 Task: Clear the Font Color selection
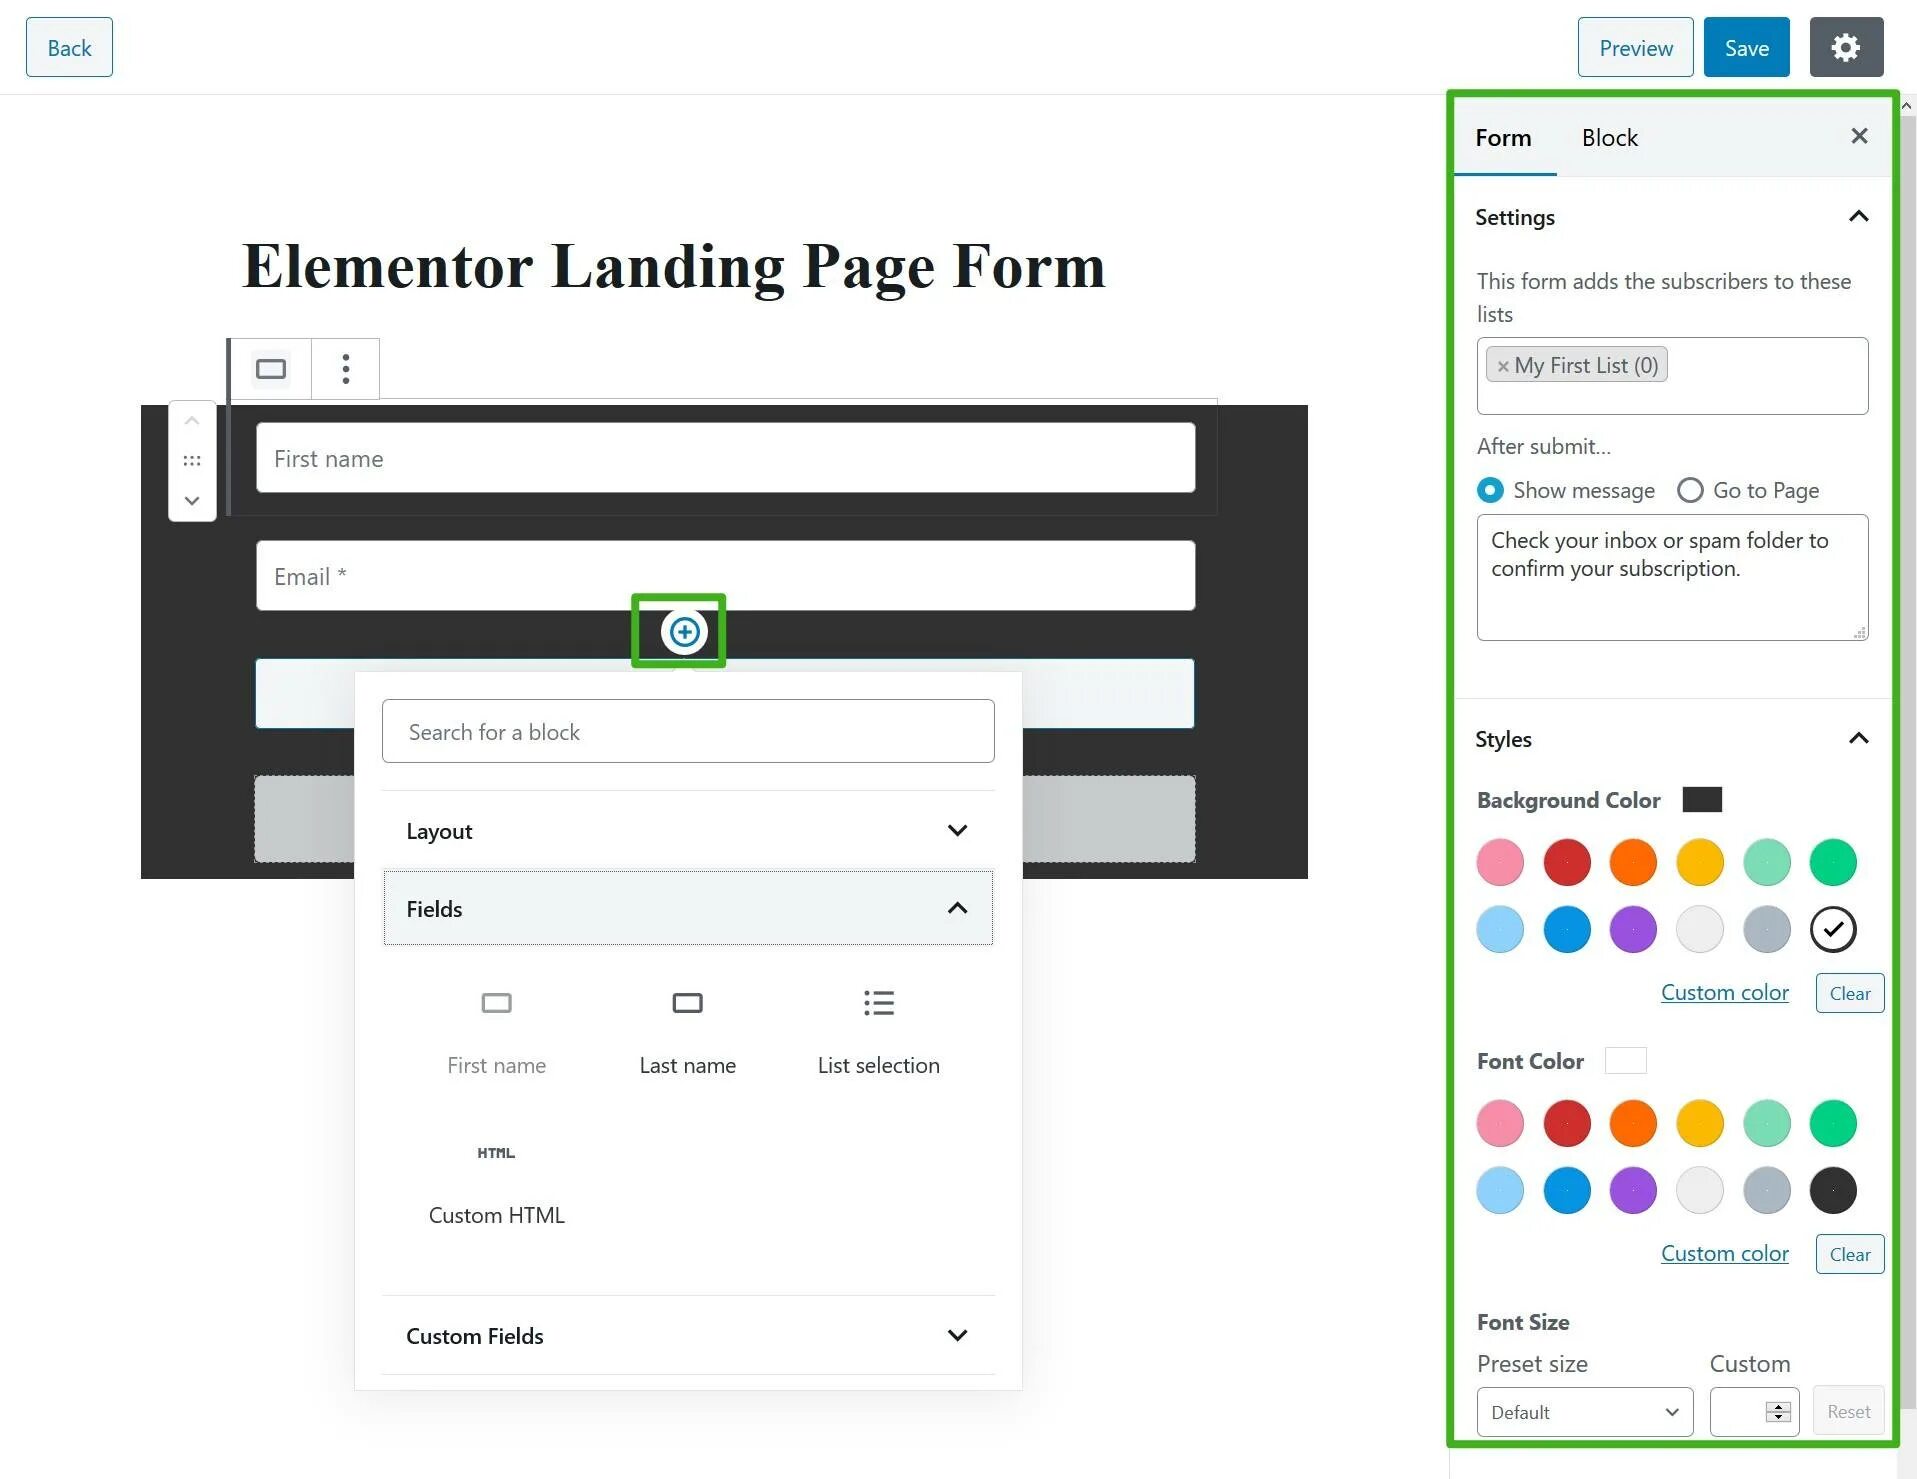pos(1850,1254)
